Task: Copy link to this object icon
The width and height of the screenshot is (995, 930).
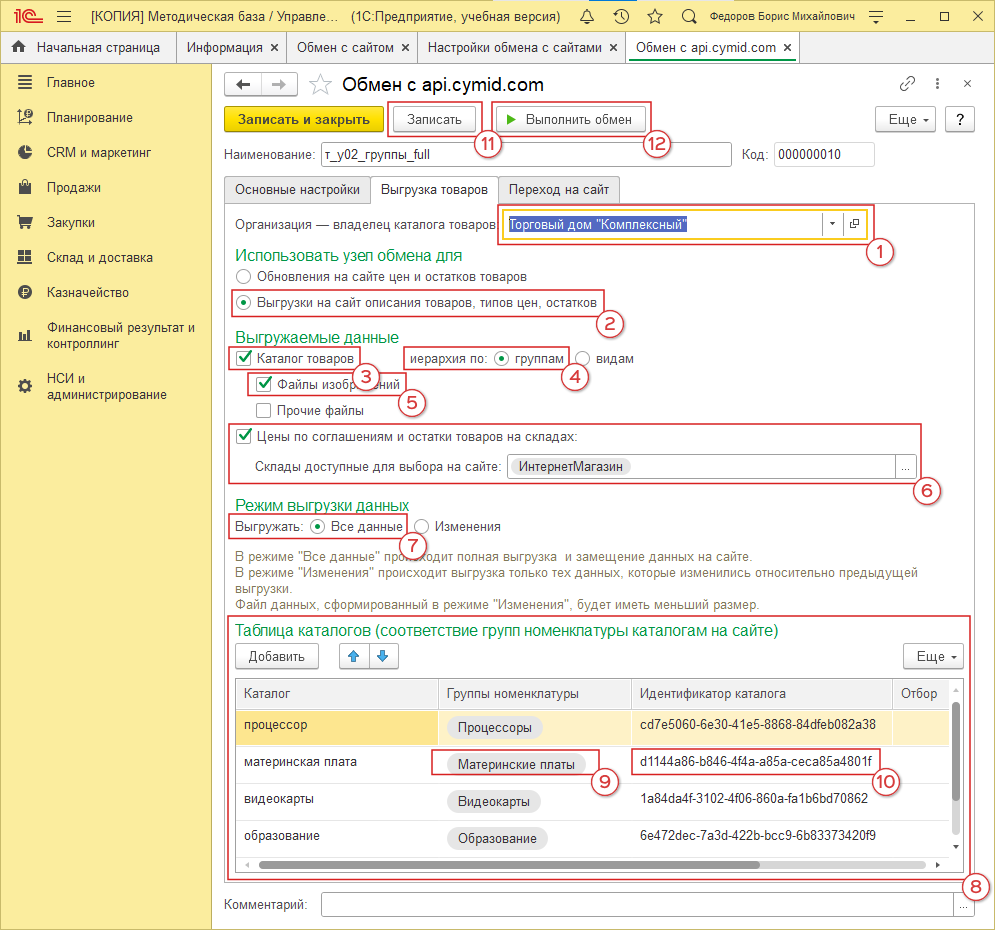Action: click(x=908, y=84)
